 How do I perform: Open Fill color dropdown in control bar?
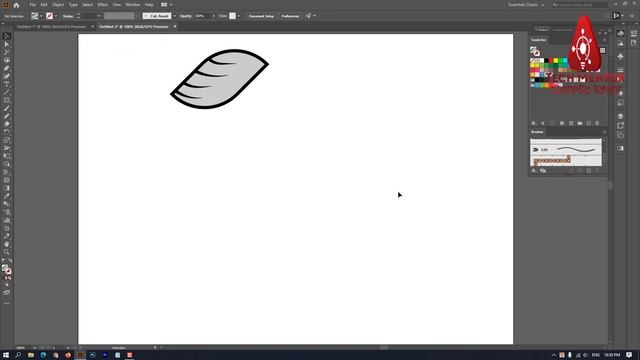tap(41, 16)
